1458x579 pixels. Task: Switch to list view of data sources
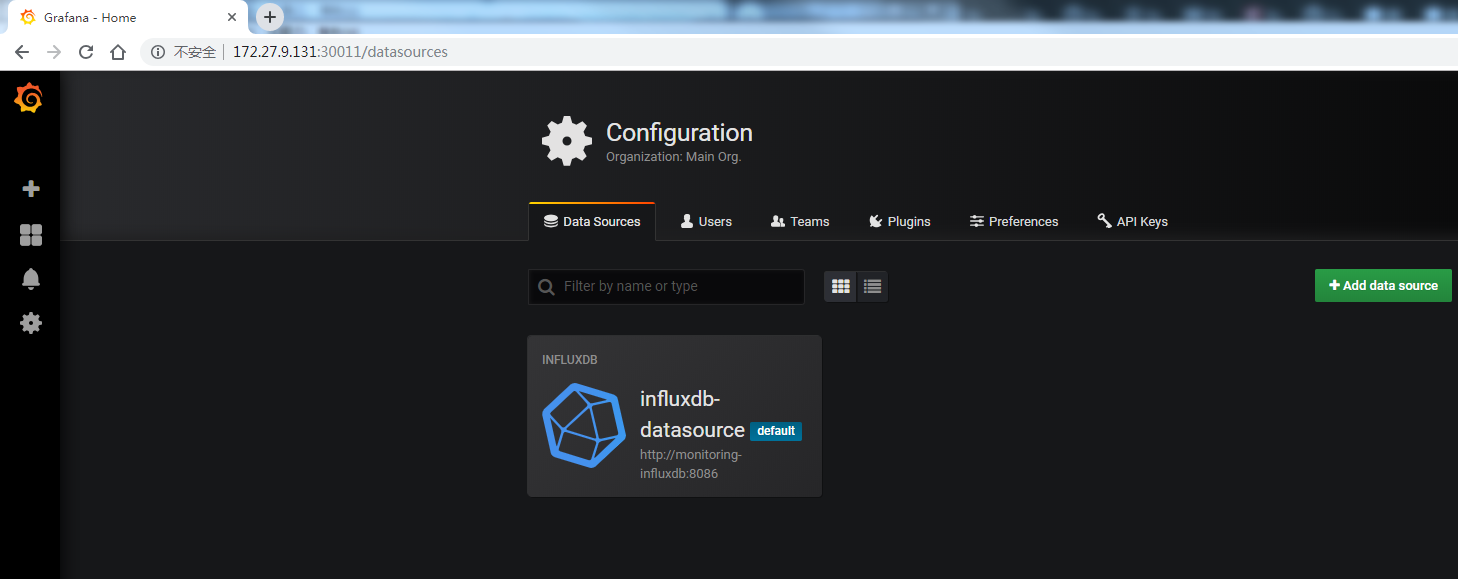(x=873, y=286)
